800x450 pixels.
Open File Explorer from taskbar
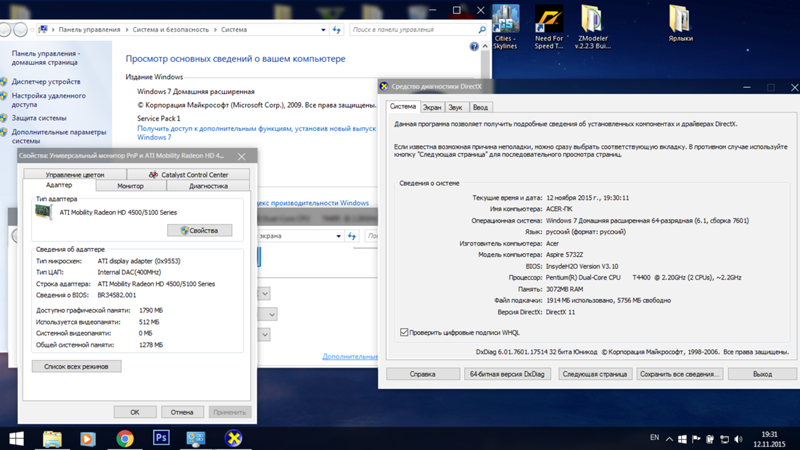coord(52,438)
